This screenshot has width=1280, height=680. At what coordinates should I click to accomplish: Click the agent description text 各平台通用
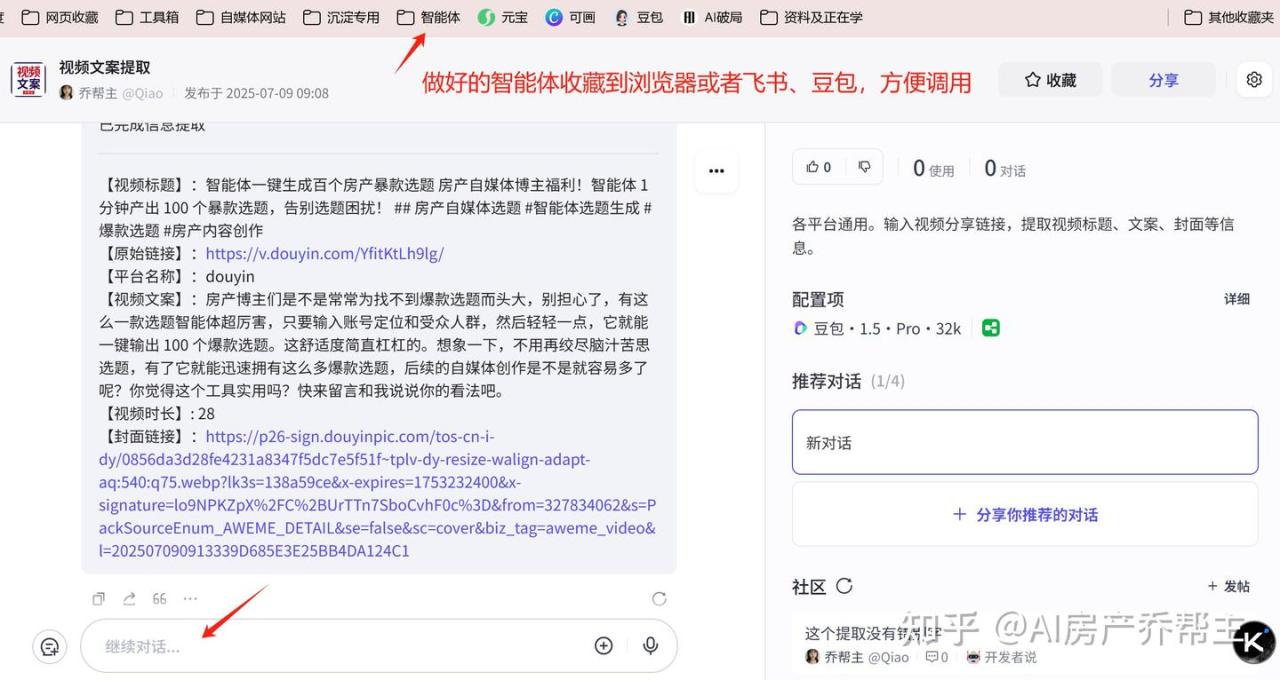coord(1013,235)
